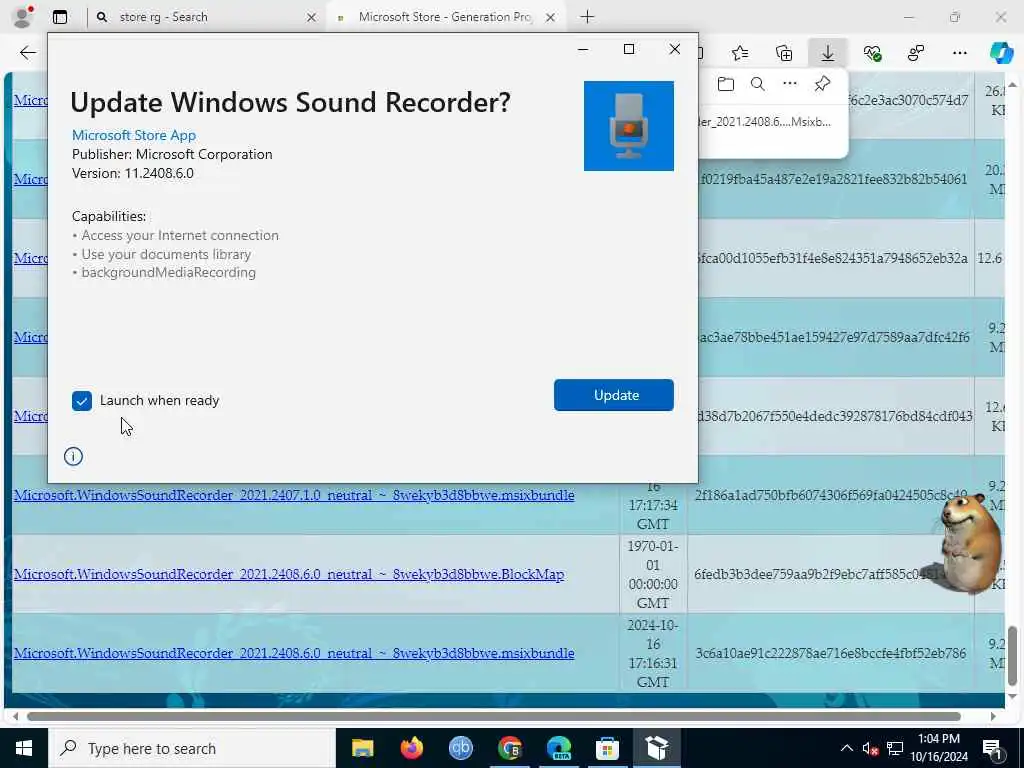Screen dimensions: 1024x768
Task: Uncheck the Launch when ready checkbox
Action: [x=82, y=401]
